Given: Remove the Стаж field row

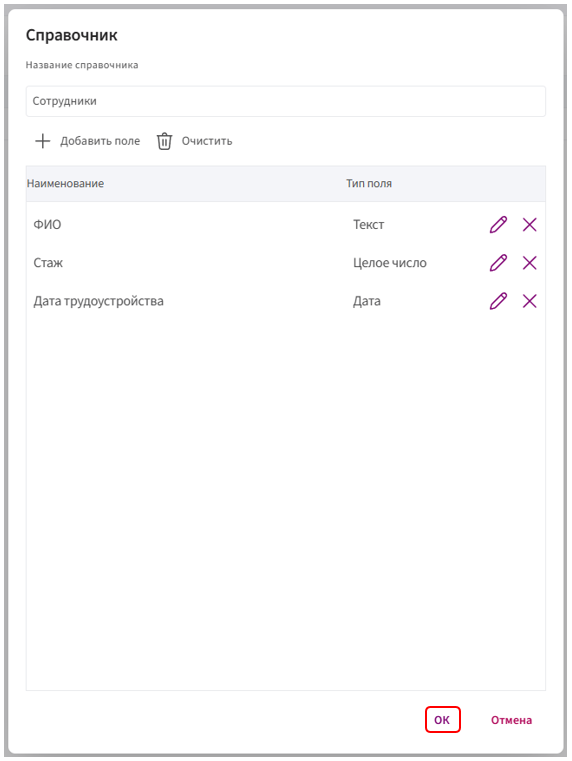Looking at the screenshot, I should [x=529, y=263].
